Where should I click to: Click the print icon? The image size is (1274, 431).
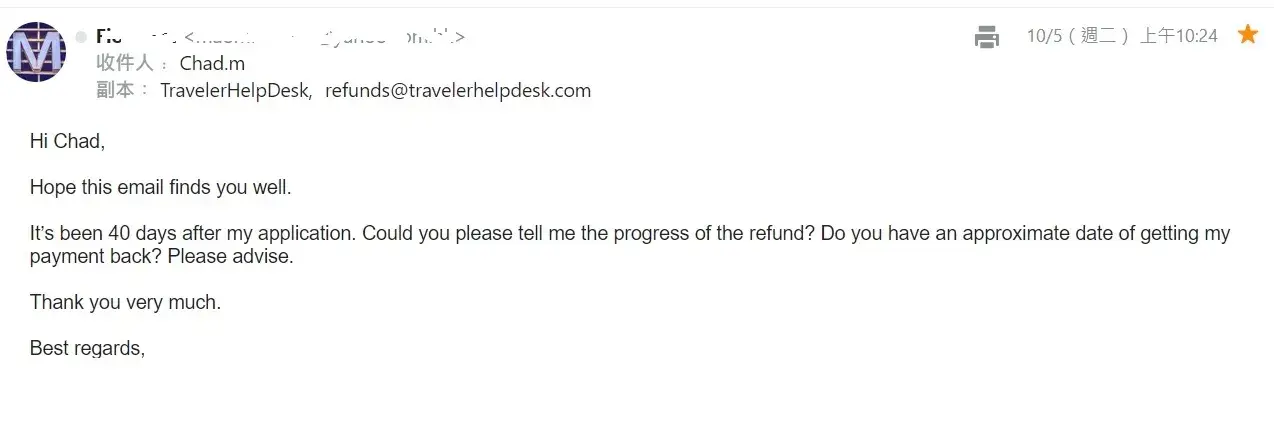(986, 37)
